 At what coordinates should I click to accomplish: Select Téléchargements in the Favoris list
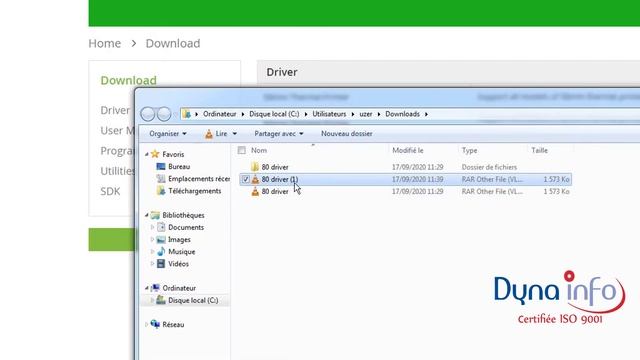coord(195,191)
